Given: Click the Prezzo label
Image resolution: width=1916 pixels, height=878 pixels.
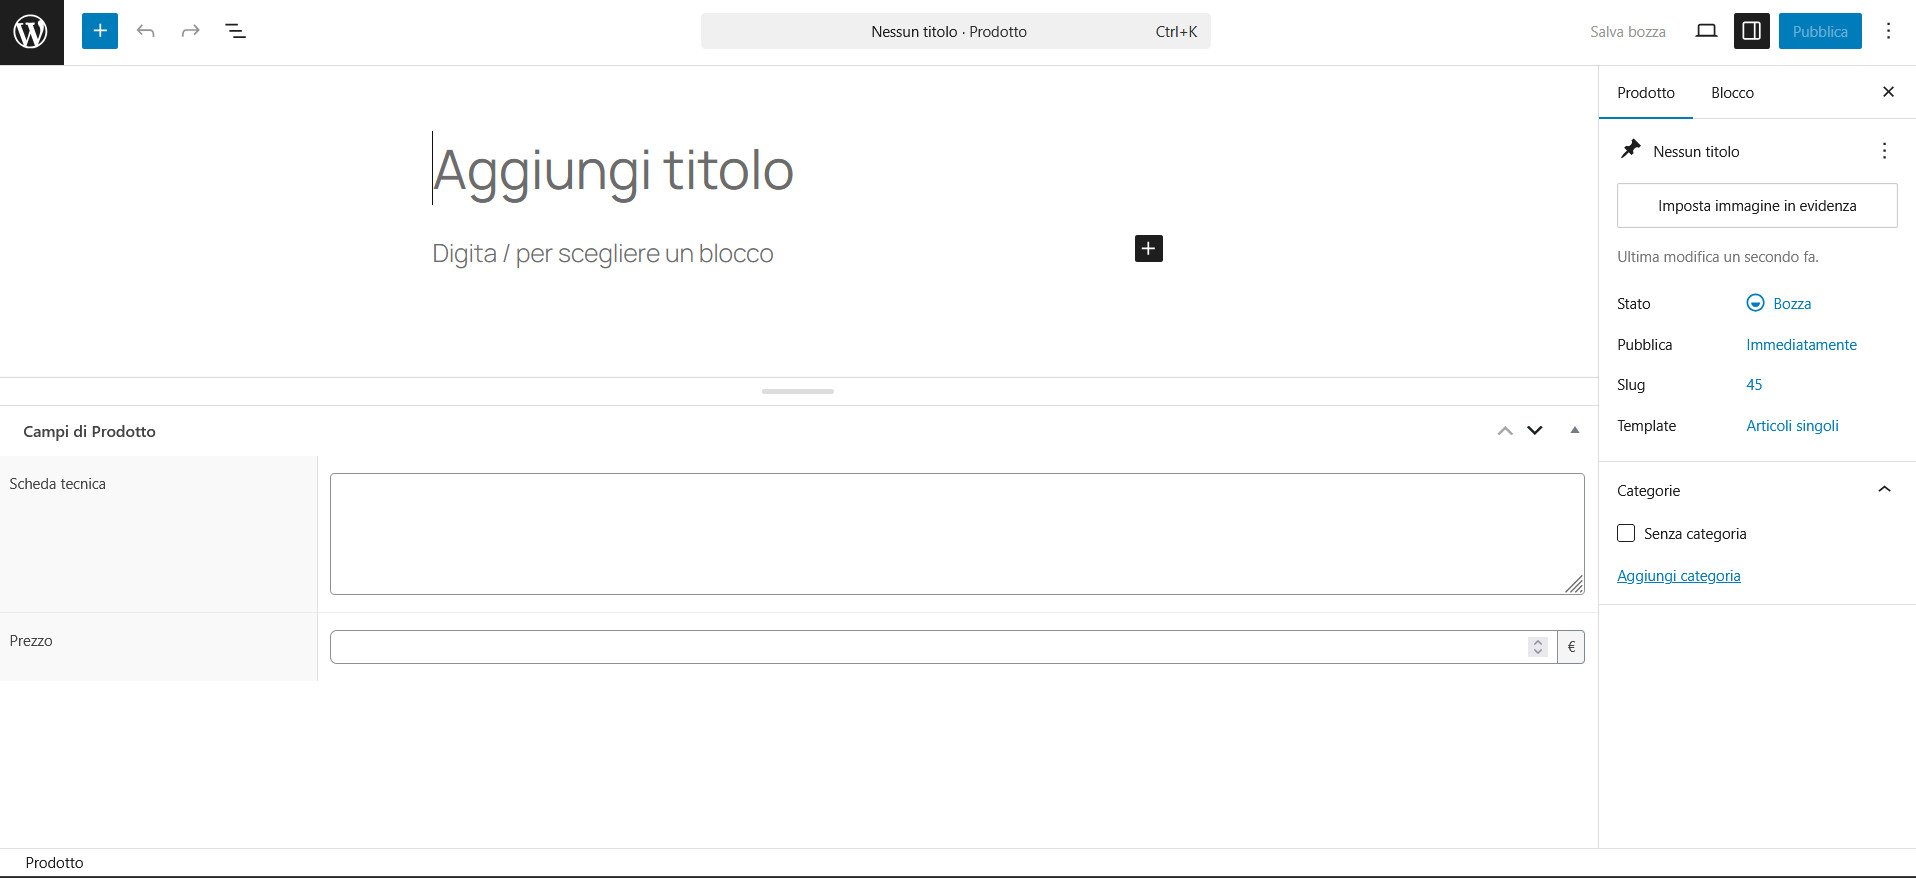Looking at the screenshot, I should tap(31, 640).
